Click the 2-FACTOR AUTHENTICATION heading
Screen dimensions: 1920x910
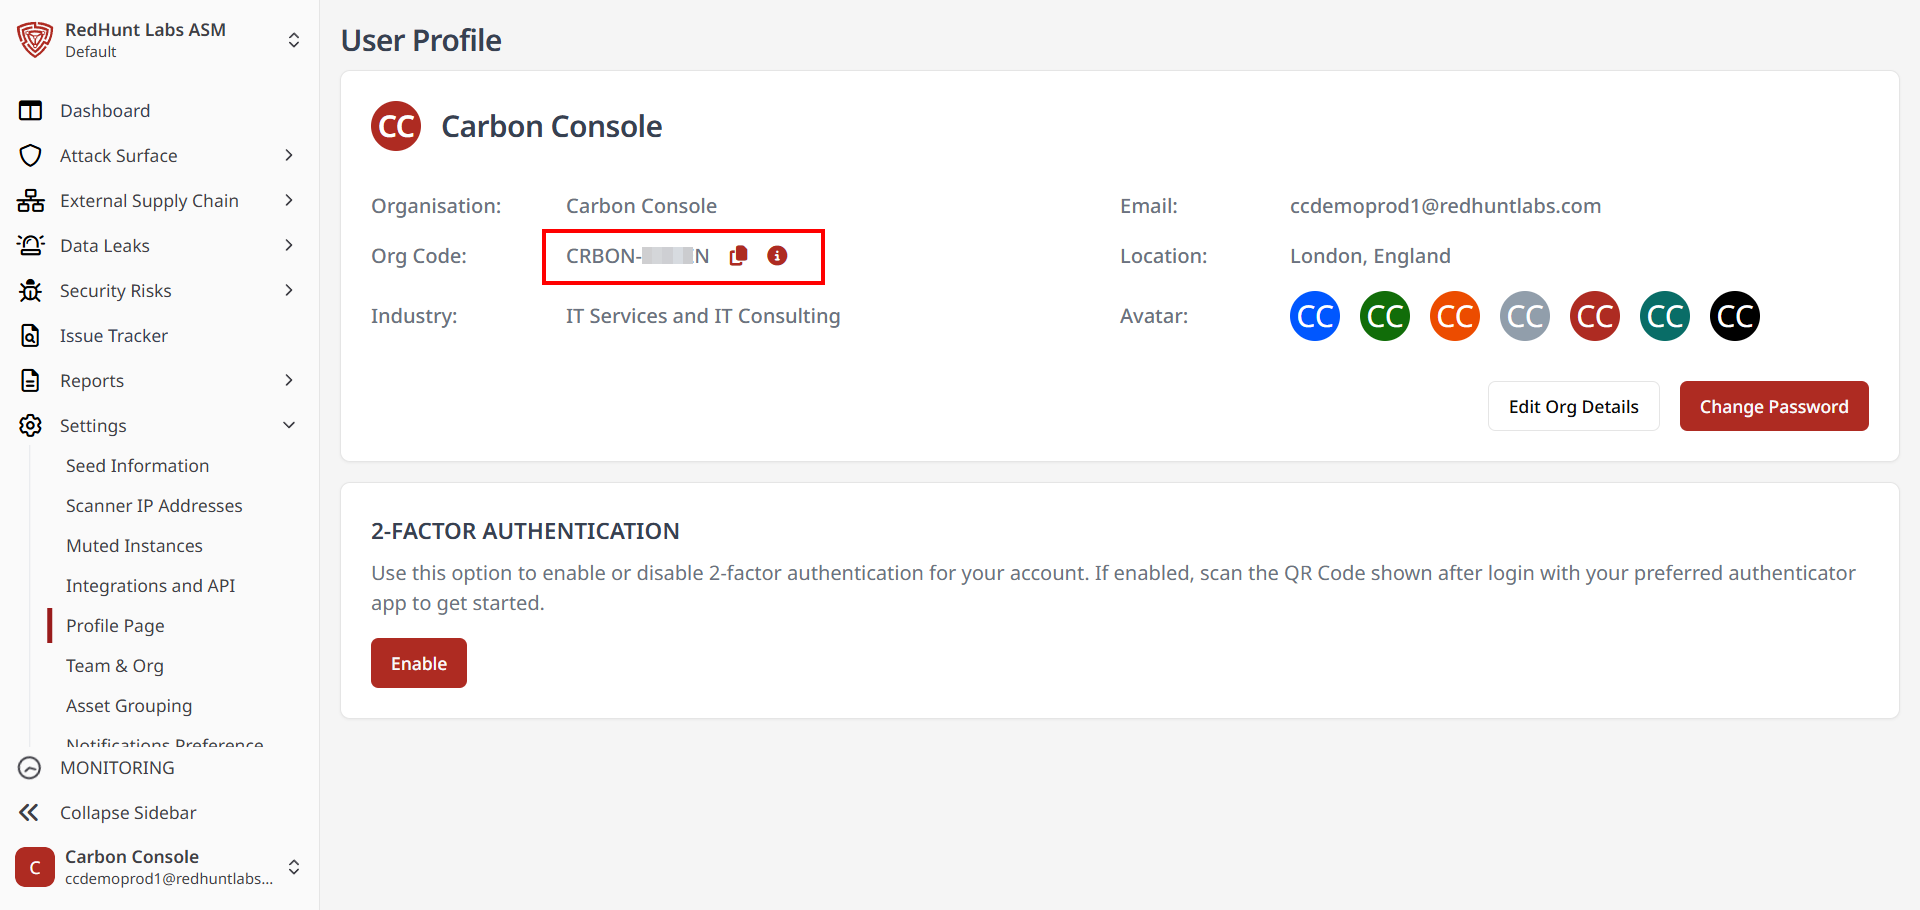coord(525,531)
